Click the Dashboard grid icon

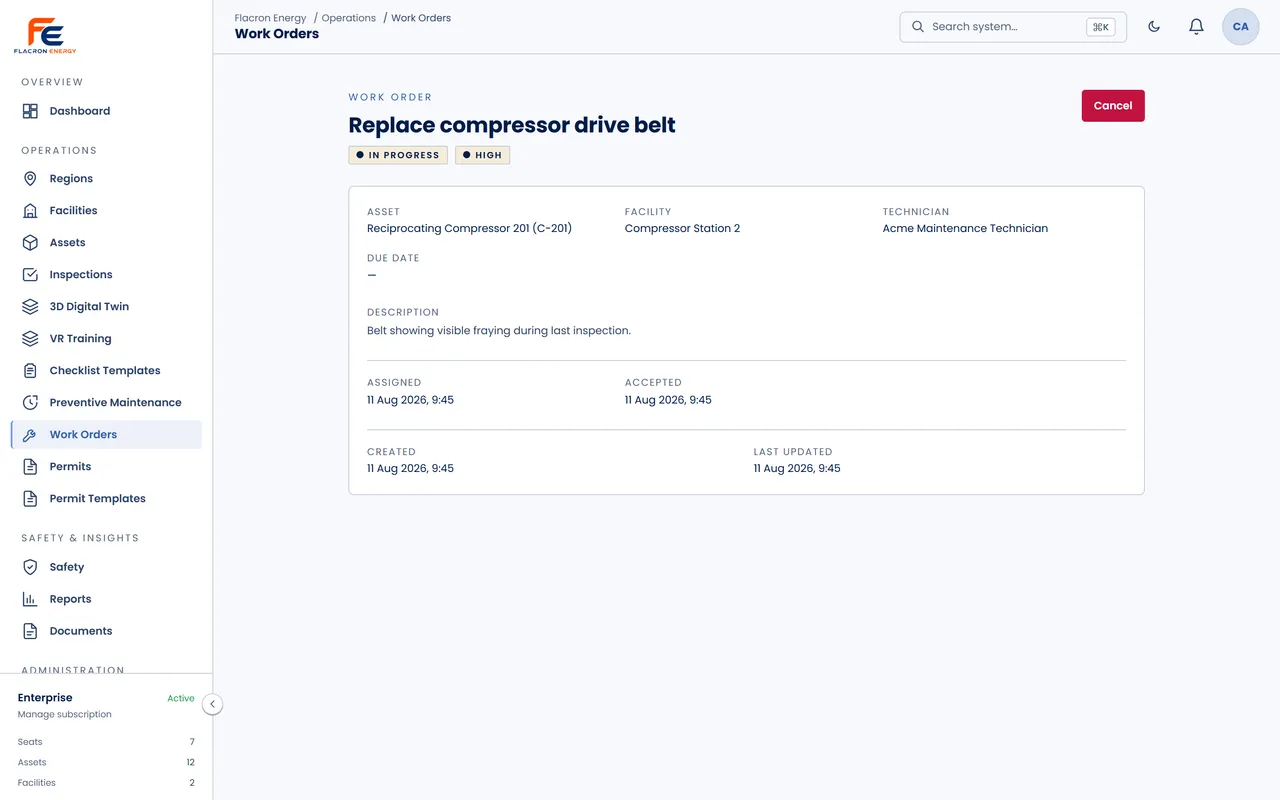point(30,111)
